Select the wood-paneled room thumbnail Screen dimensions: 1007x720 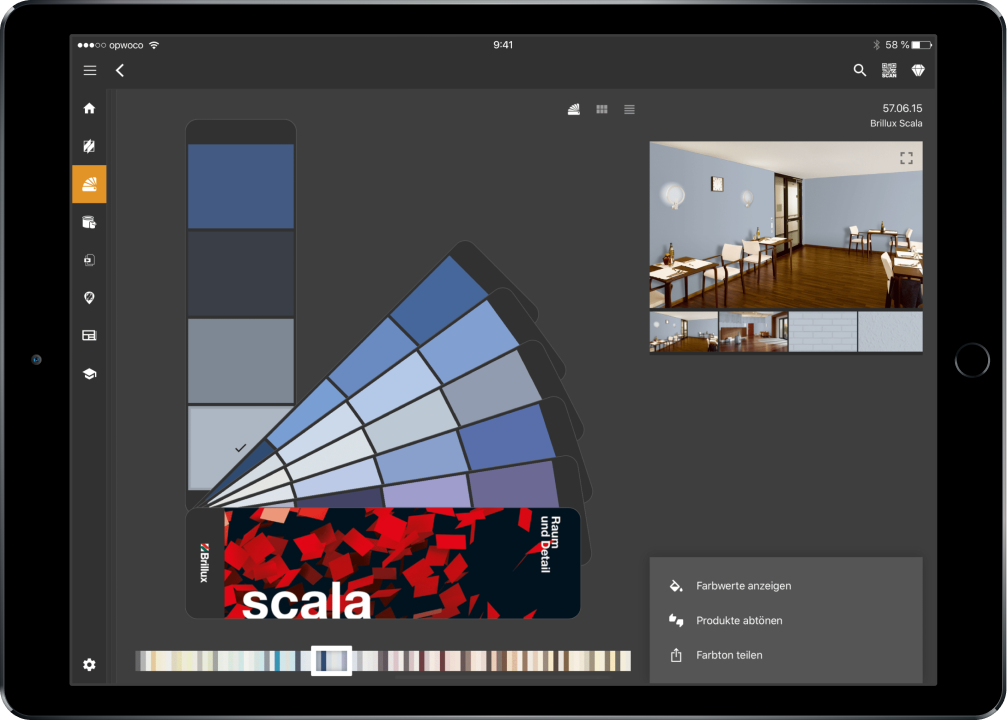(x=753, y=331)
